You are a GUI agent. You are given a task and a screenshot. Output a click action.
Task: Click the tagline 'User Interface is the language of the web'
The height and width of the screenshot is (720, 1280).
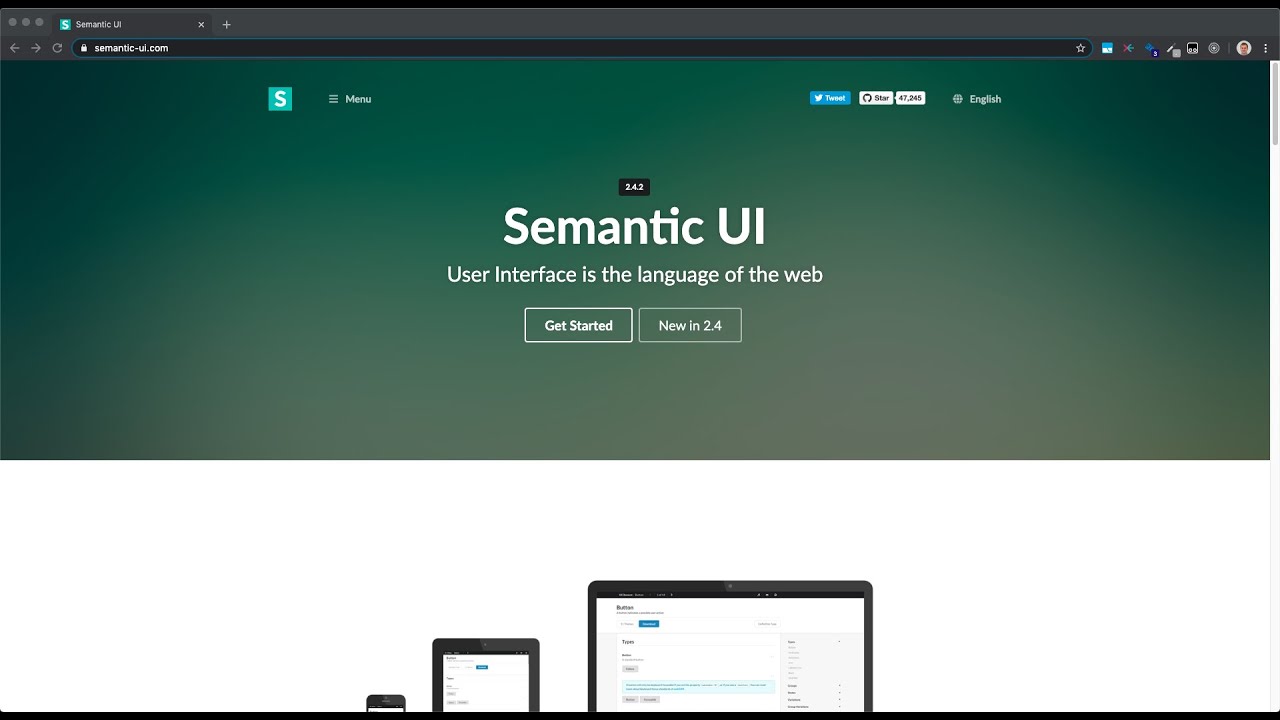click(x=634, y=274)
